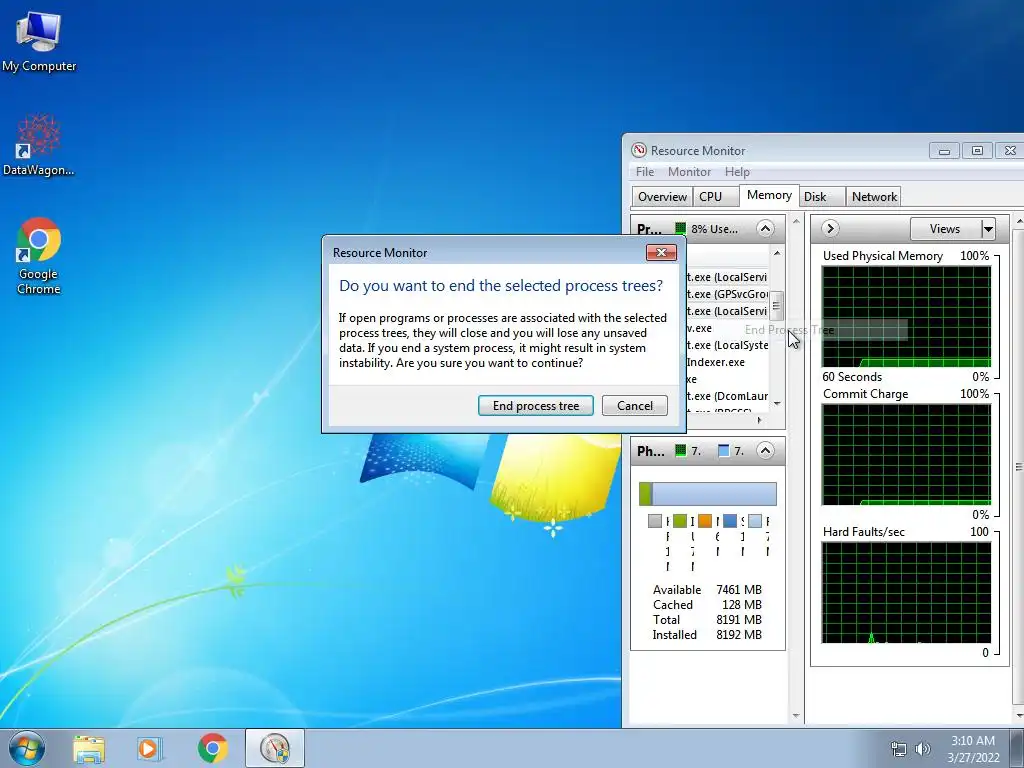Image resolution: width=1024 pixels, height=768 pixels.
Task: Click the Commit Charge graph
Action: point(906,455)
